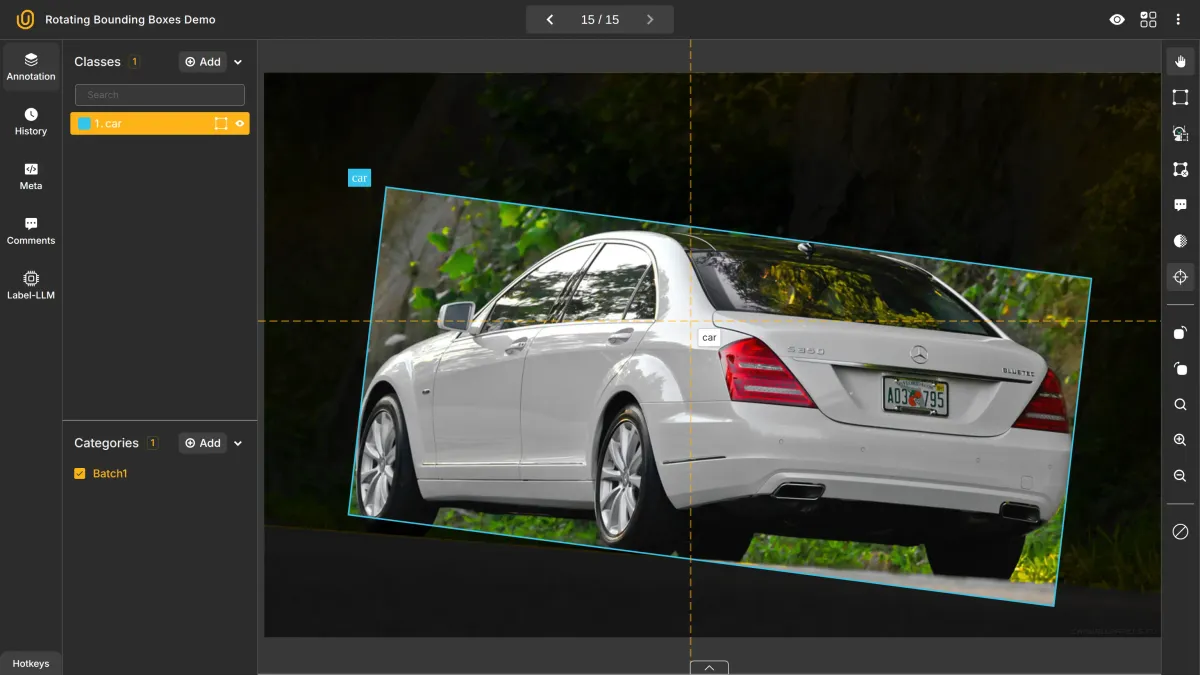Select the bounding box tool
The height and width of the screenshot is (675, 1200).
click(1180, 97)
